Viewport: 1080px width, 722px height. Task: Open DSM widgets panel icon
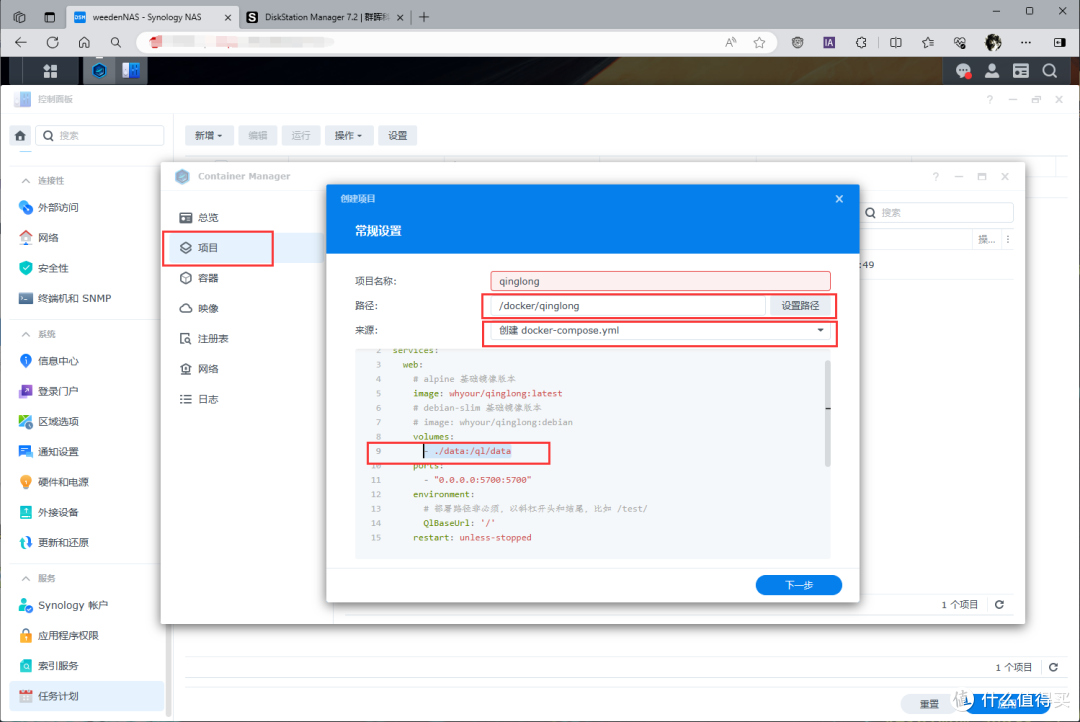(x=1021, y=70)
